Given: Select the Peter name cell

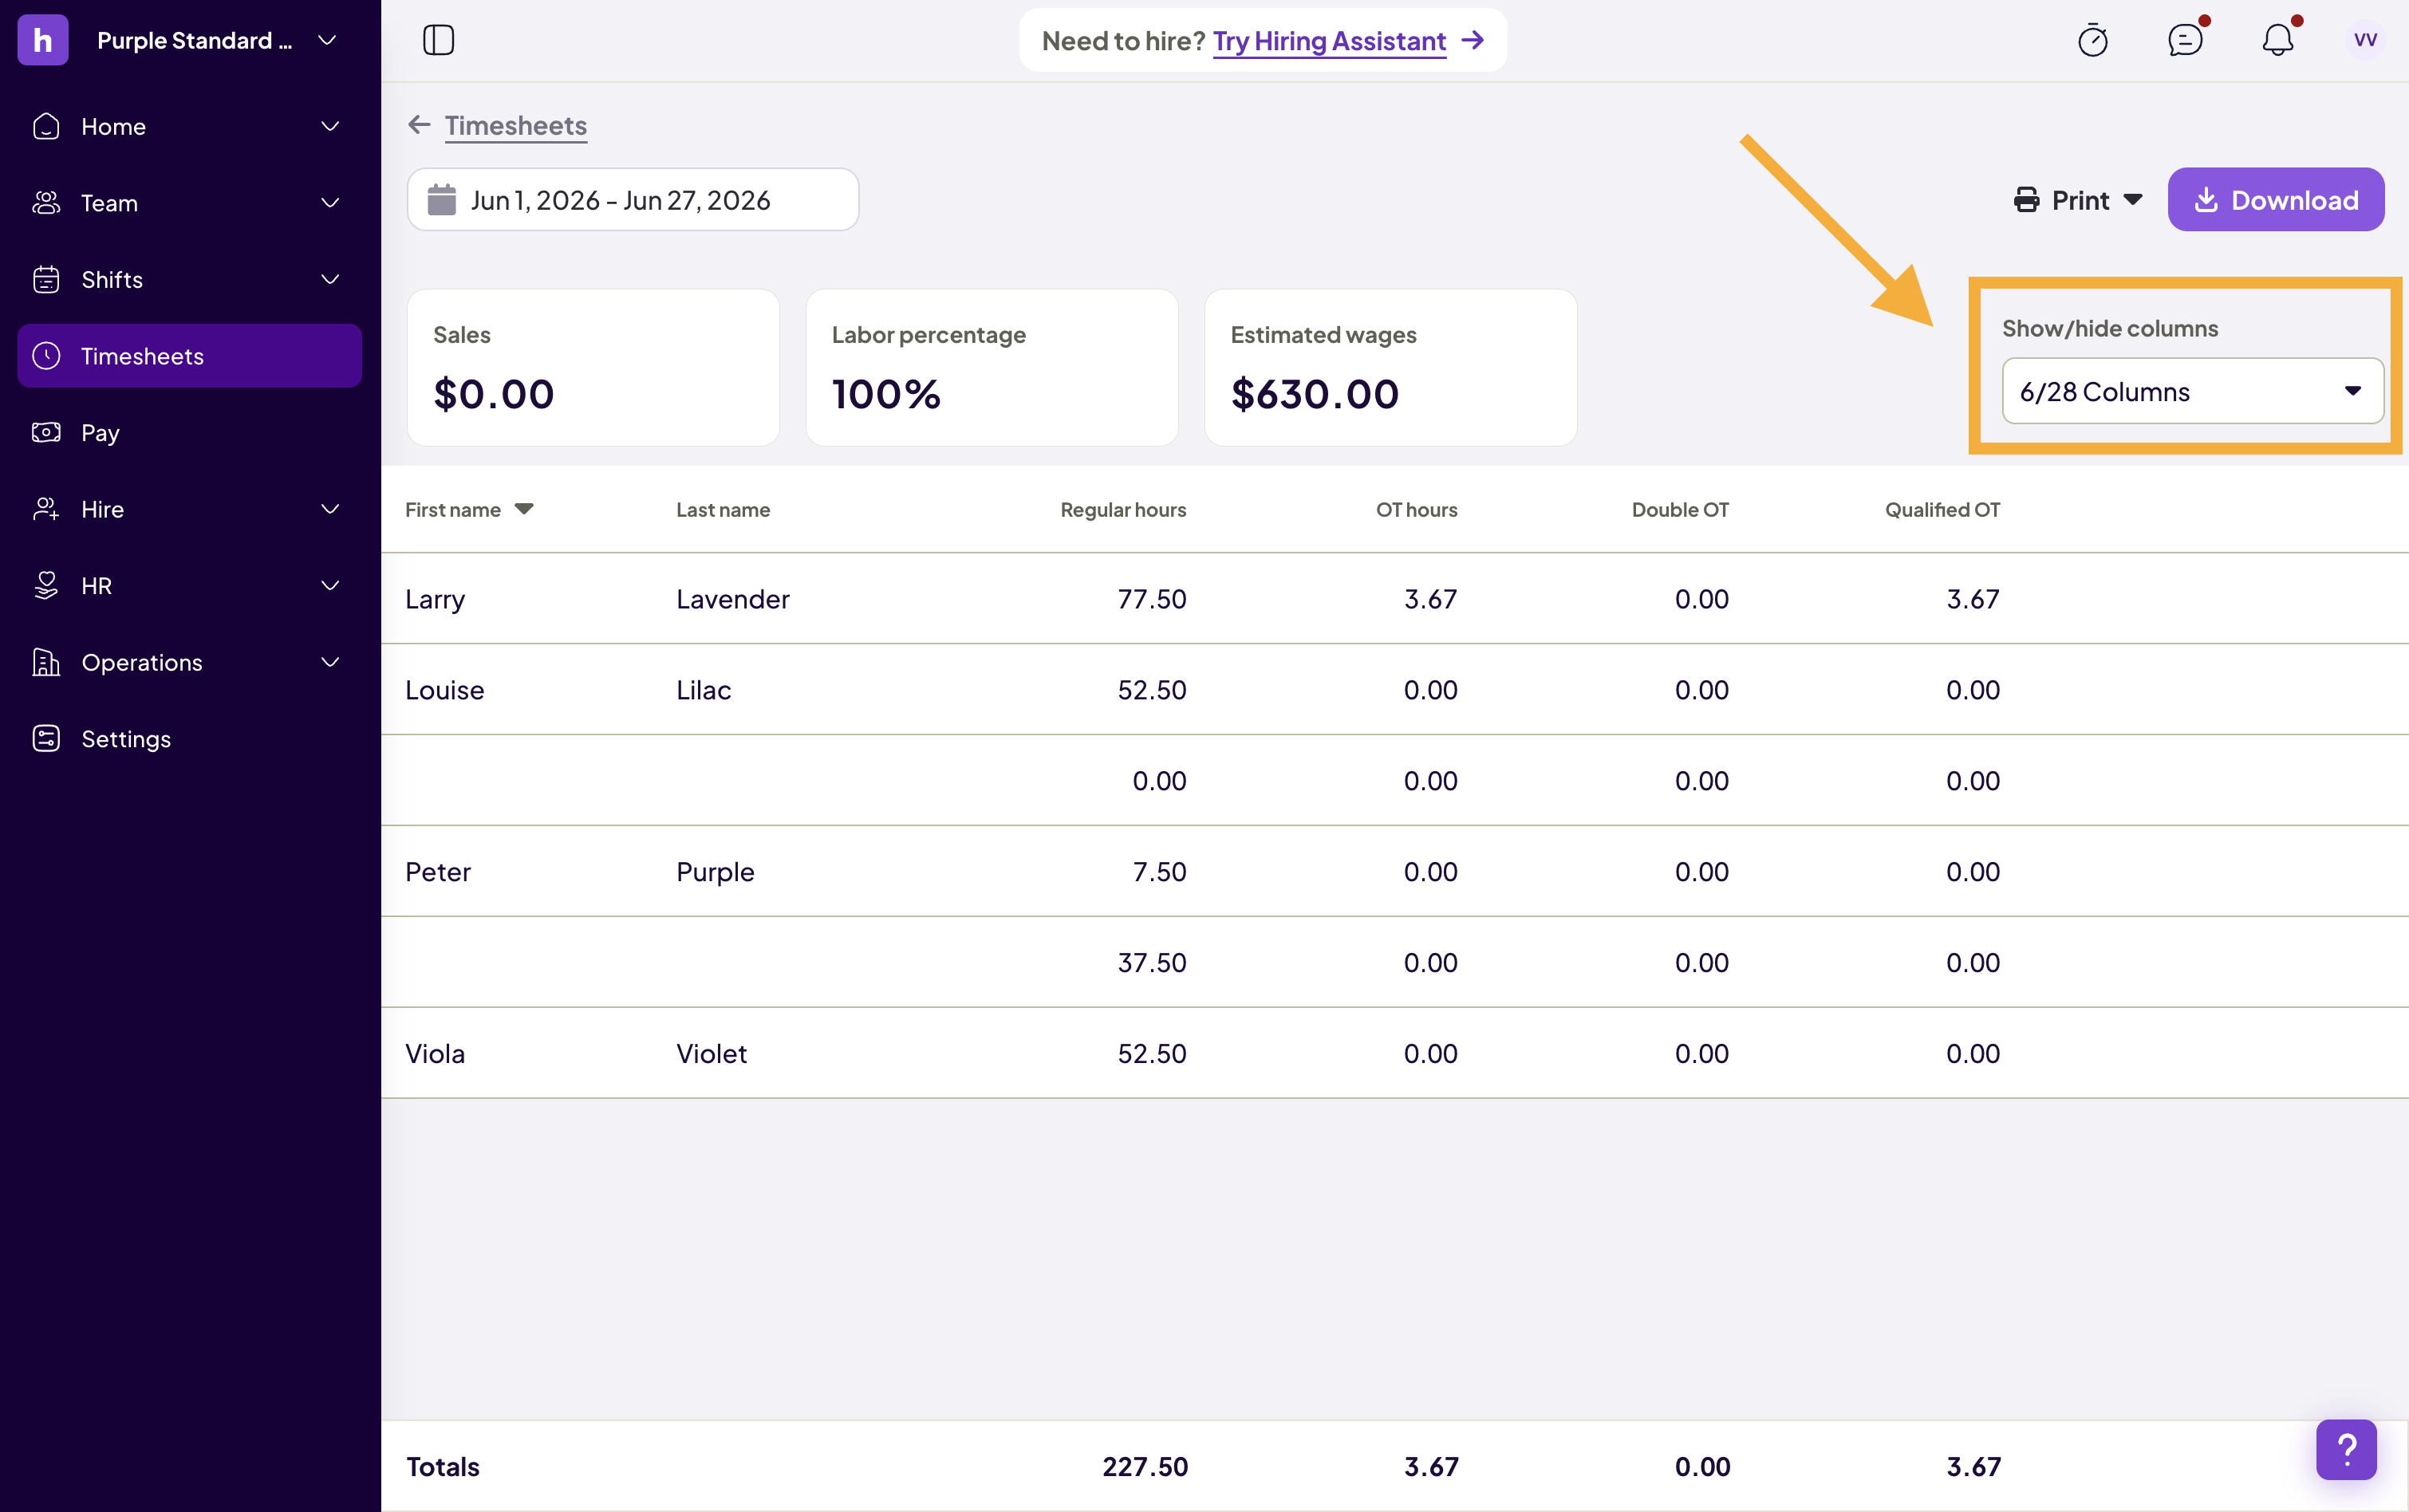Looking at the screenshot, I should (x=437, y=872).
